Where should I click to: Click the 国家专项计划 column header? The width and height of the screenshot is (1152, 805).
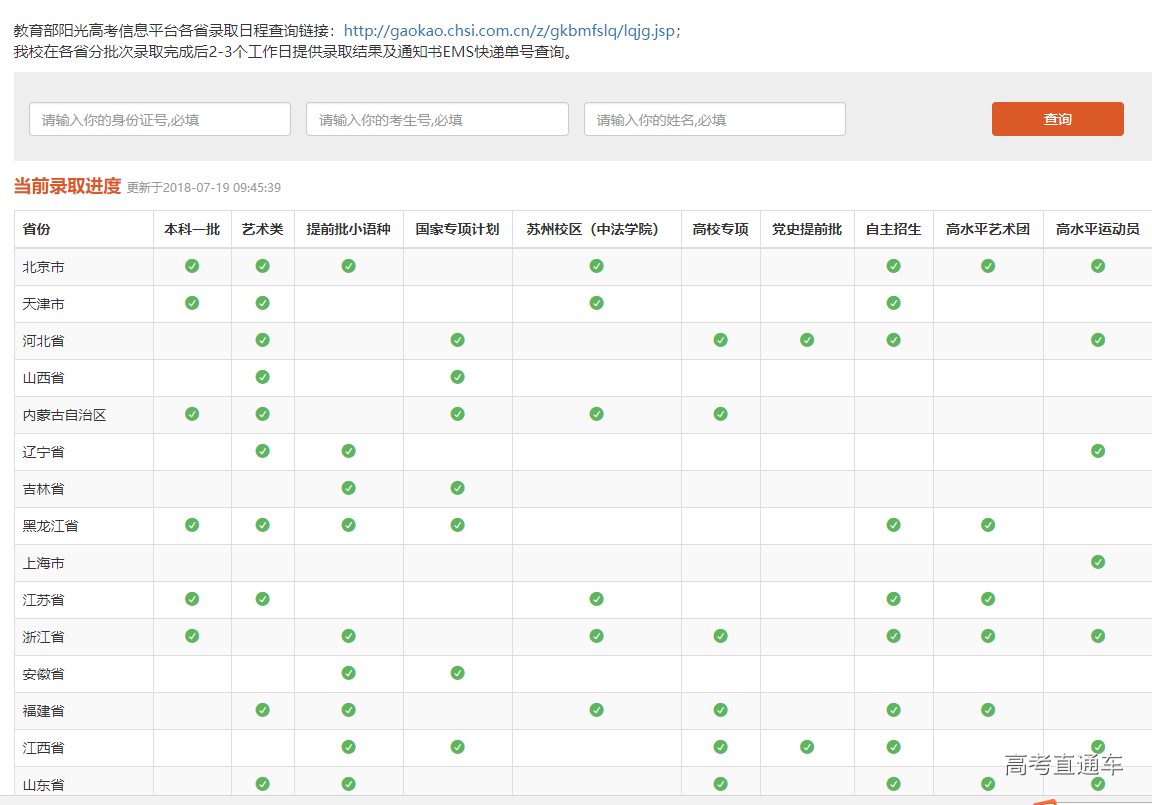457,229
